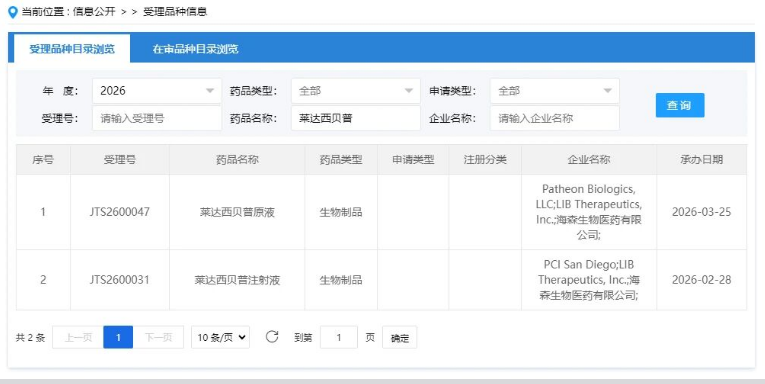Click the 下一页 next page button
The height and width of the screenshot is (384, 765).
[158, 337]
